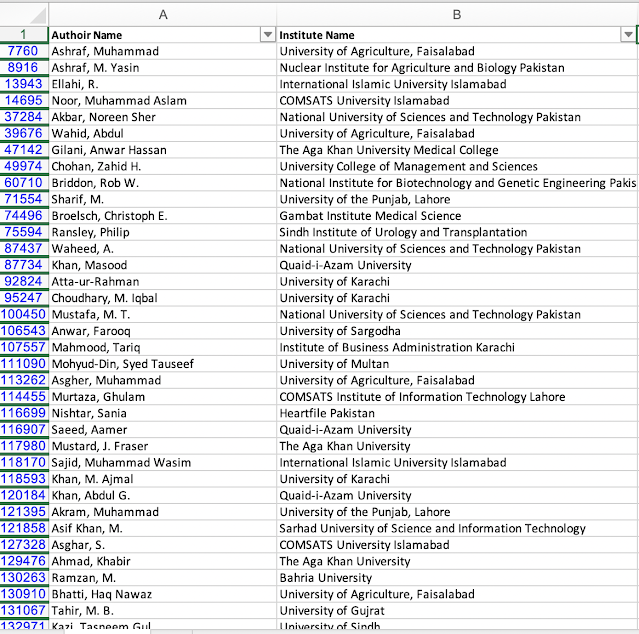Viewport: 639px width, 634px height.
Task: Open the Authoir Name filter dropdown
Action: (x=268, y=35)
